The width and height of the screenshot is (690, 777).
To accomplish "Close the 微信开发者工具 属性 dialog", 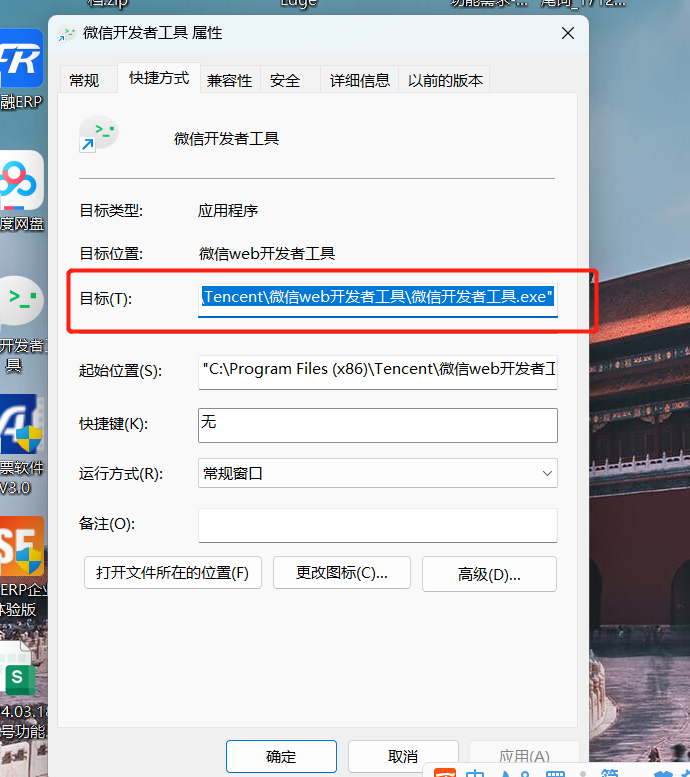I will point(568,33).
